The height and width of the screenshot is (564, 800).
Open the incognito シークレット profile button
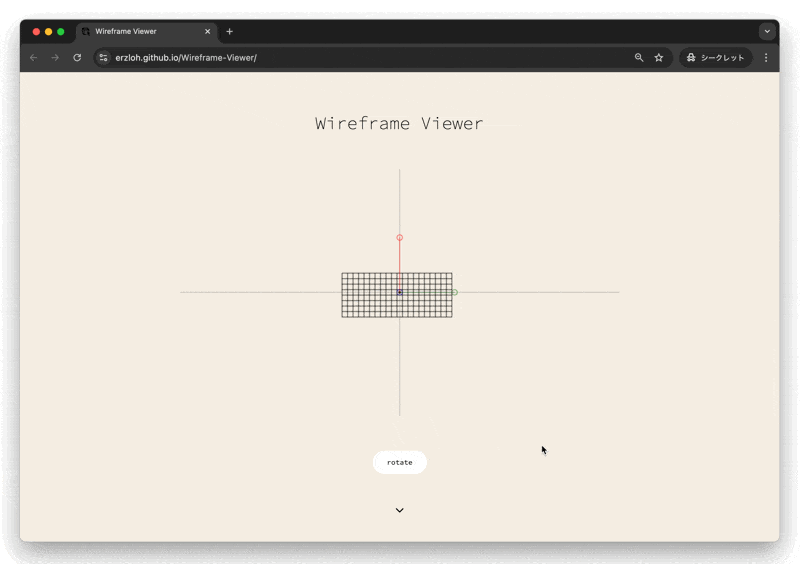point(715,58)
